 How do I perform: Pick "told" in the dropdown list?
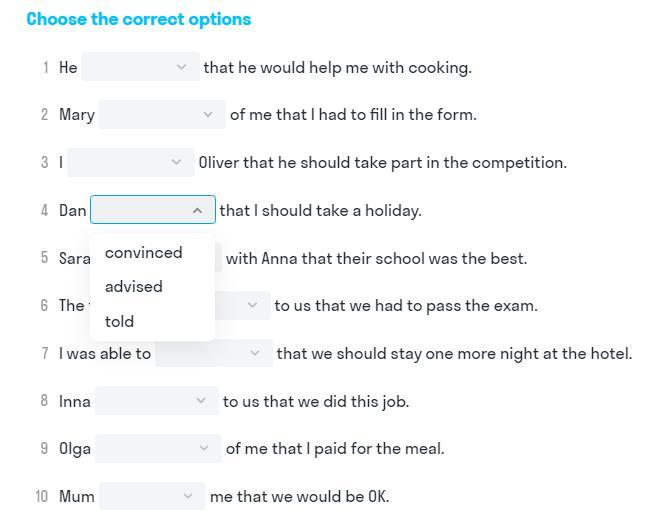tap(120, 321)
